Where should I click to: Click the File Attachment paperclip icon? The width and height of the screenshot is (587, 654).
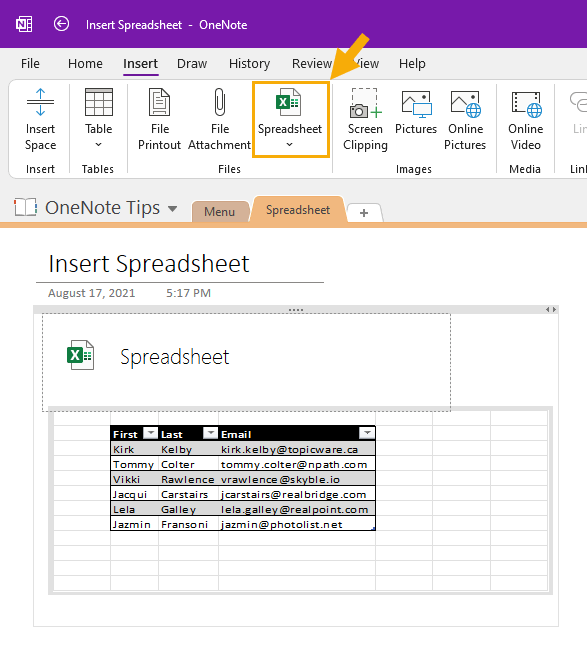219,102
